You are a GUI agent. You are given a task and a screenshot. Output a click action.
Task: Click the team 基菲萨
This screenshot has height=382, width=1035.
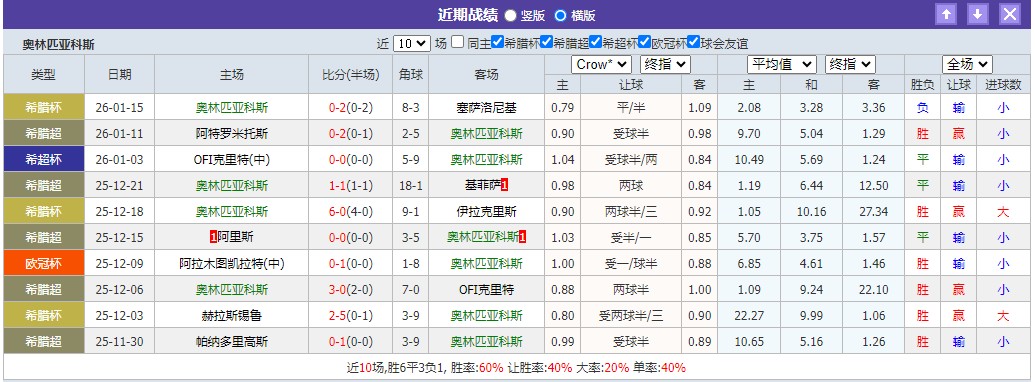[x=483, y=185]
